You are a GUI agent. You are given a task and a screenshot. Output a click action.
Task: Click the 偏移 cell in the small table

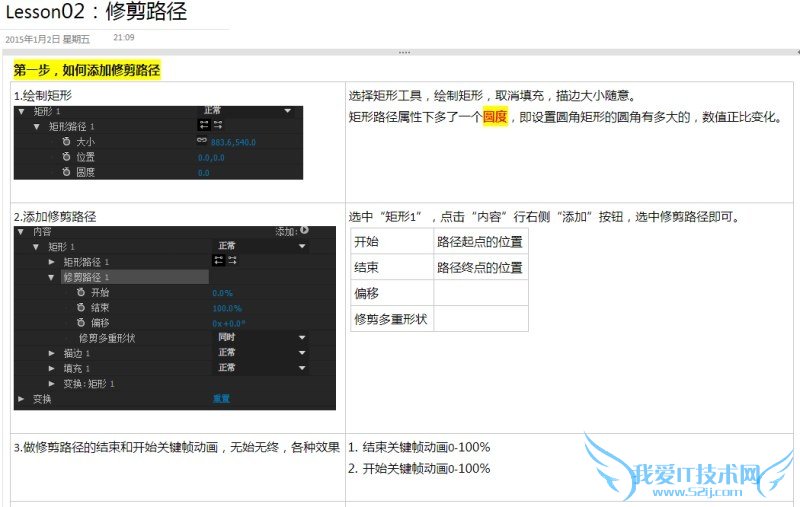point(392,293)
